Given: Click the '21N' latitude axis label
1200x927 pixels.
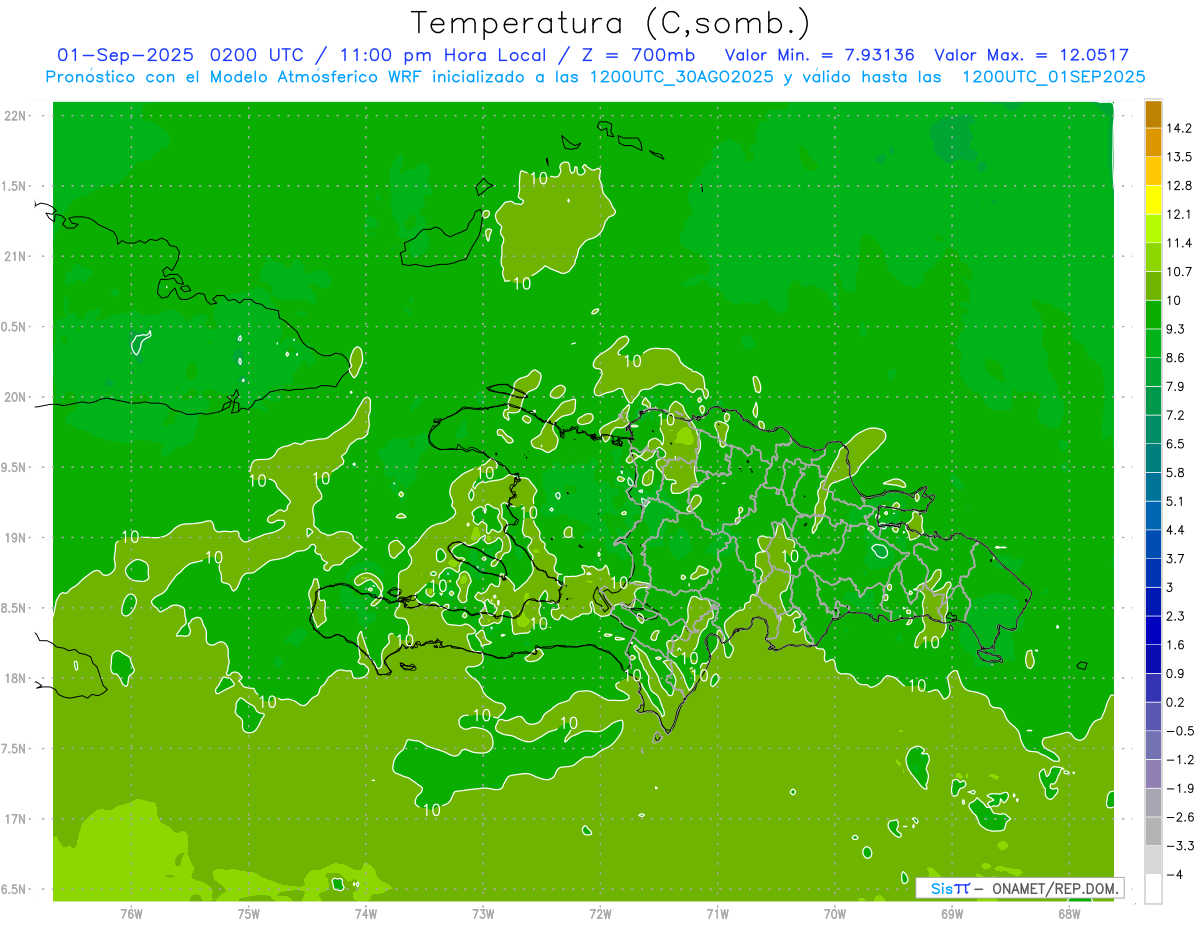Looking at the screenshot, I should pyautogui.click(x=15, y=257).
